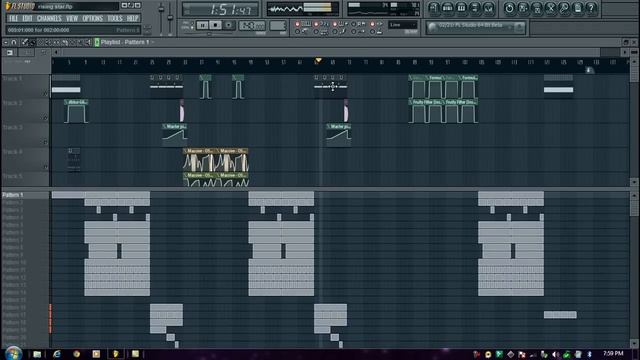This screenshot has width=640, height=360.
Task: Mute Track 1 using its small toggle
Action: 45,94
